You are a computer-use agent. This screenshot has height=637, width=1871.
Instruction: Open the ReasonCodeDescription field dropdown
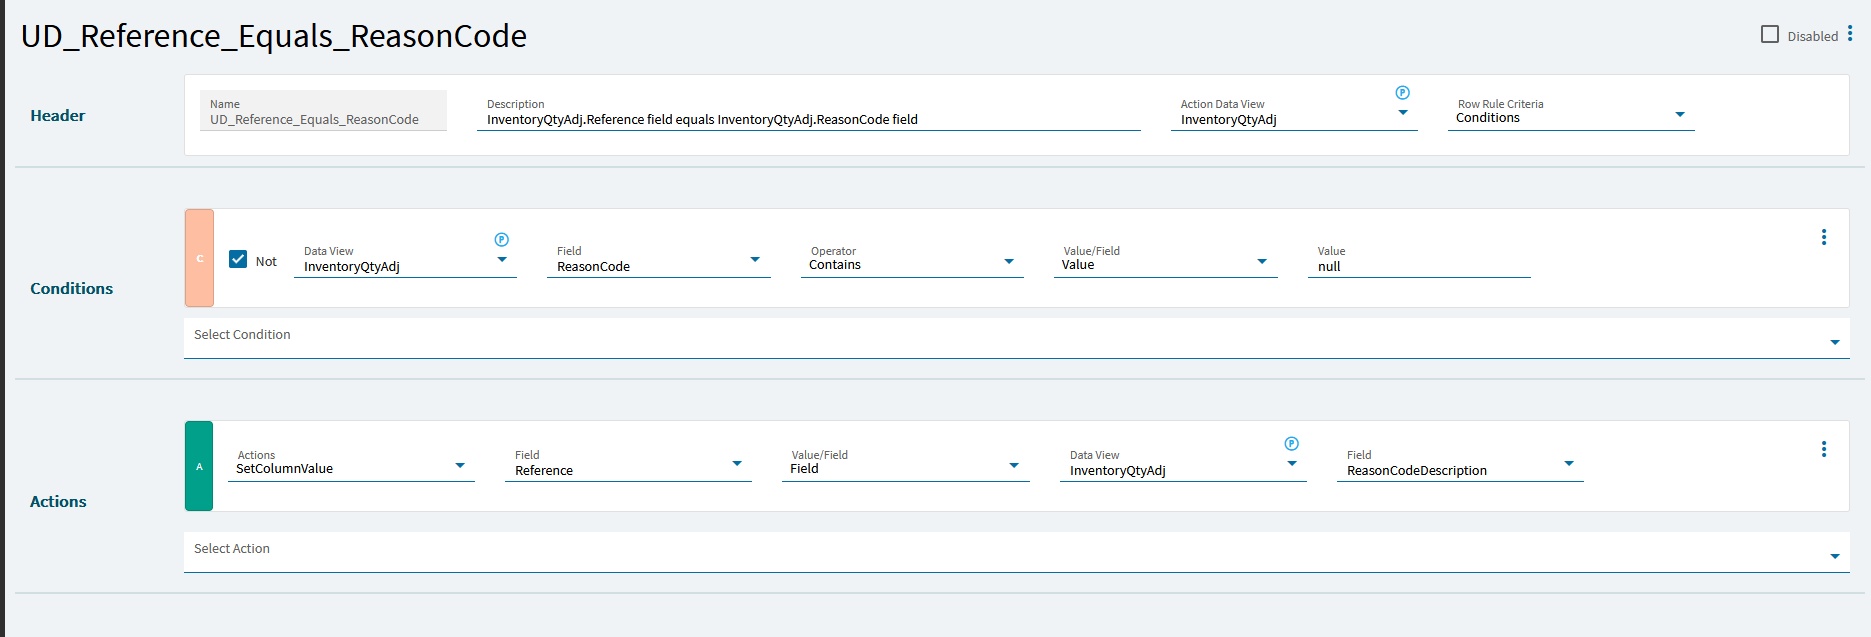1569,464
